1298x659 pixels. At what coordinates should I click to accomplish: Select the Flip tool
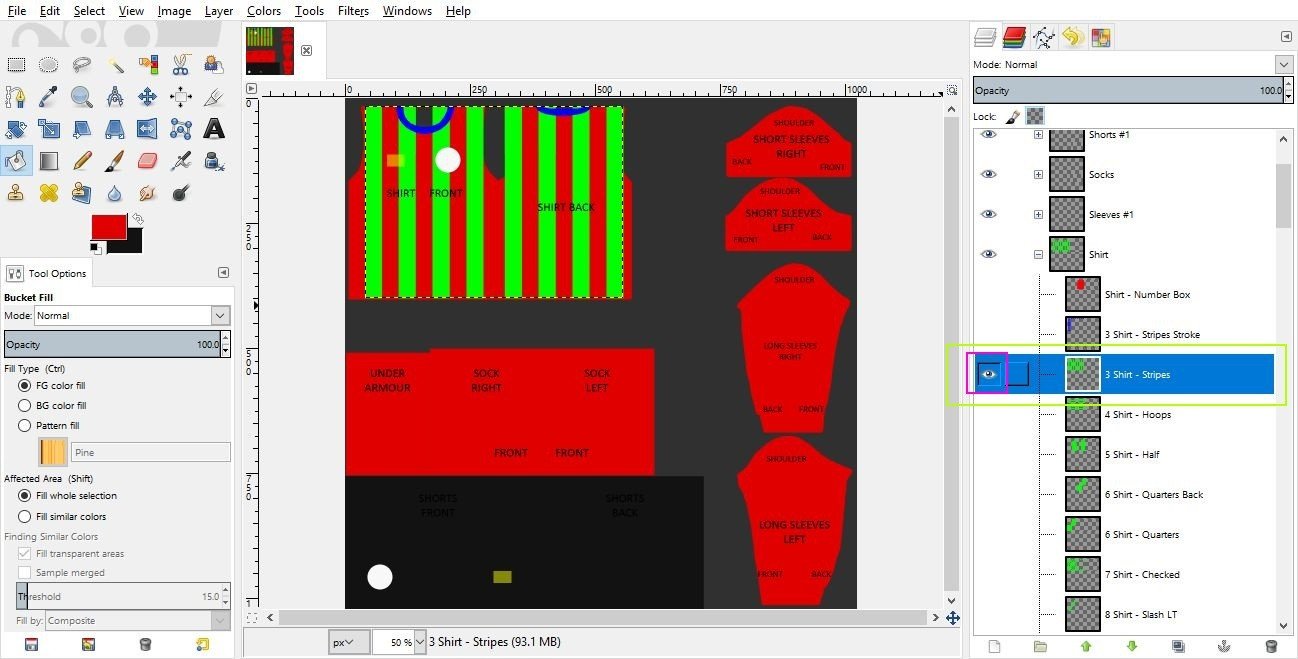coord(148,129)
